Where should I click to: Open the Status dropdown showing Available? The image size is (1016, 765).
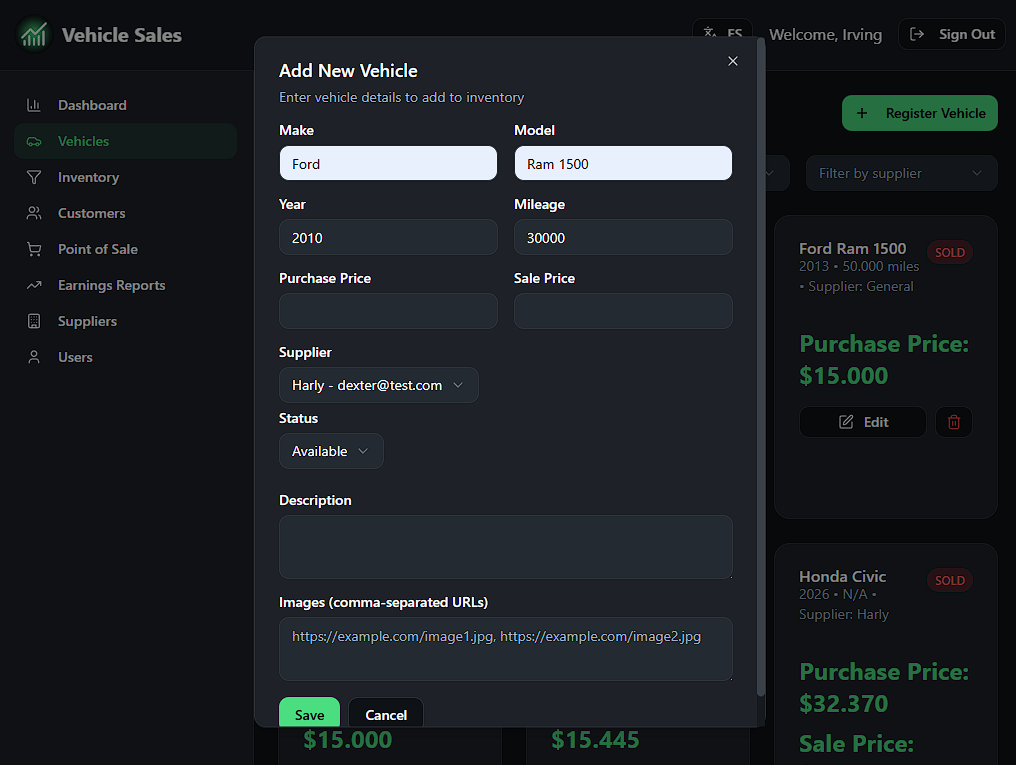pos(331,451)
